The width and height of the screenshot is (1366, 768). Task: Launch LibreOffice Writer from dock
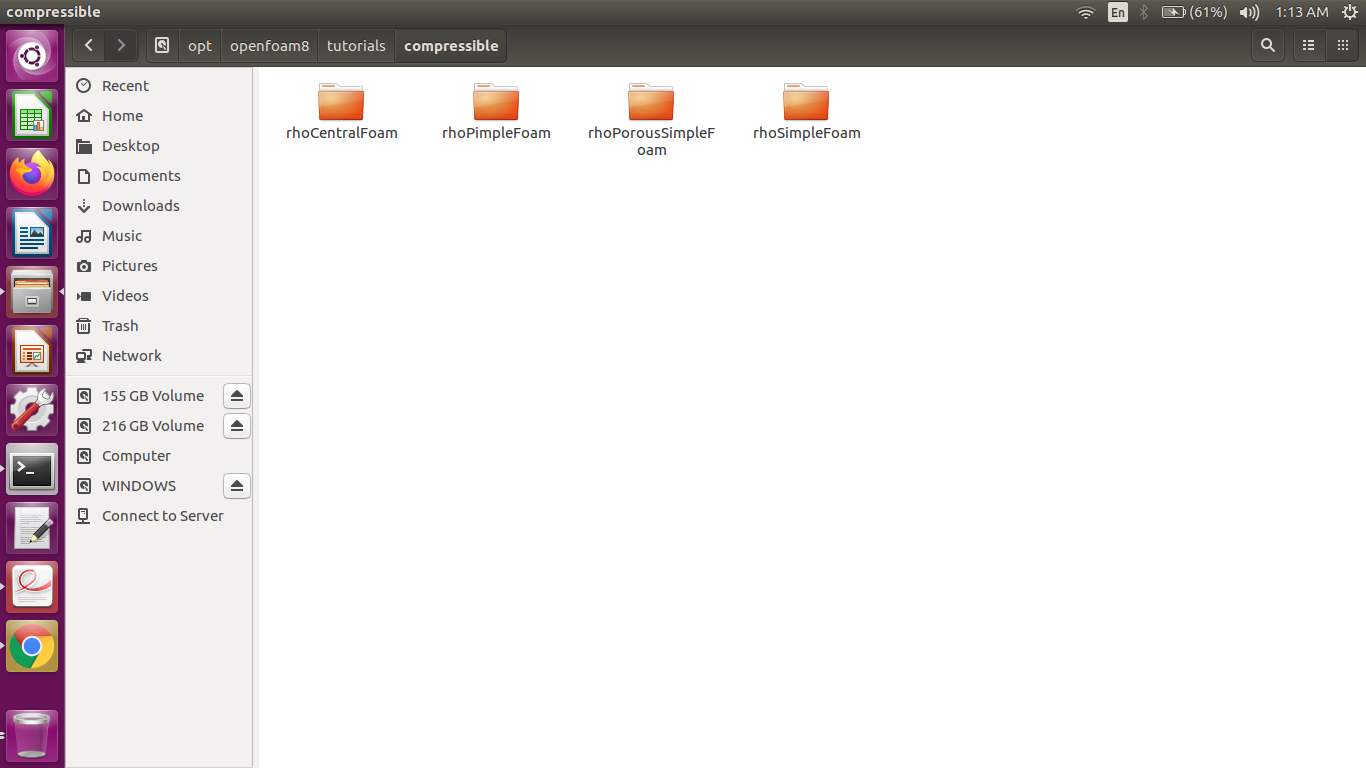point(32,234)
